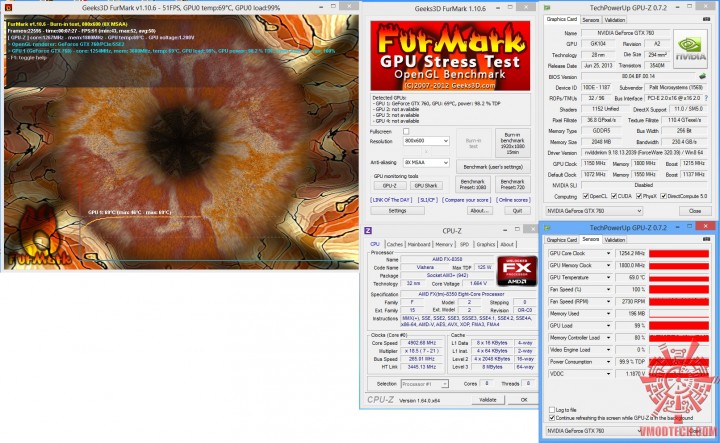
Task: Toggle the CUDA checkbox in GPU-Z
Action: point(614,196)
